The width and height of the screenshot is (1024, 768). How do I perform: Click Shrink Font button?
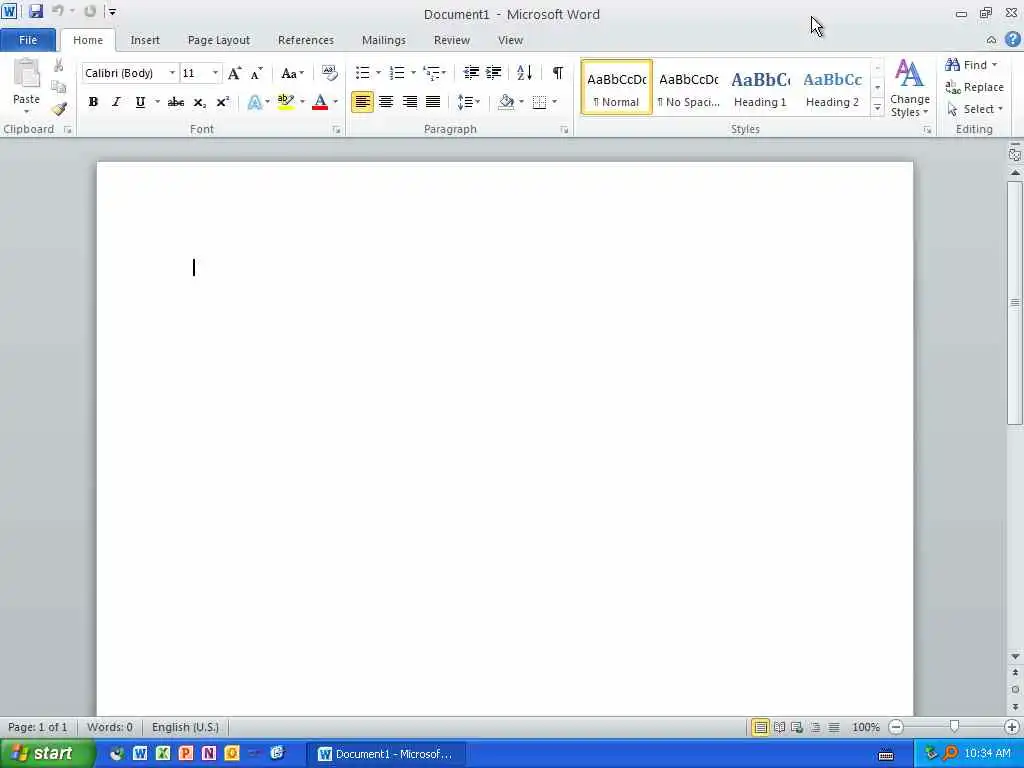[257, 73]
